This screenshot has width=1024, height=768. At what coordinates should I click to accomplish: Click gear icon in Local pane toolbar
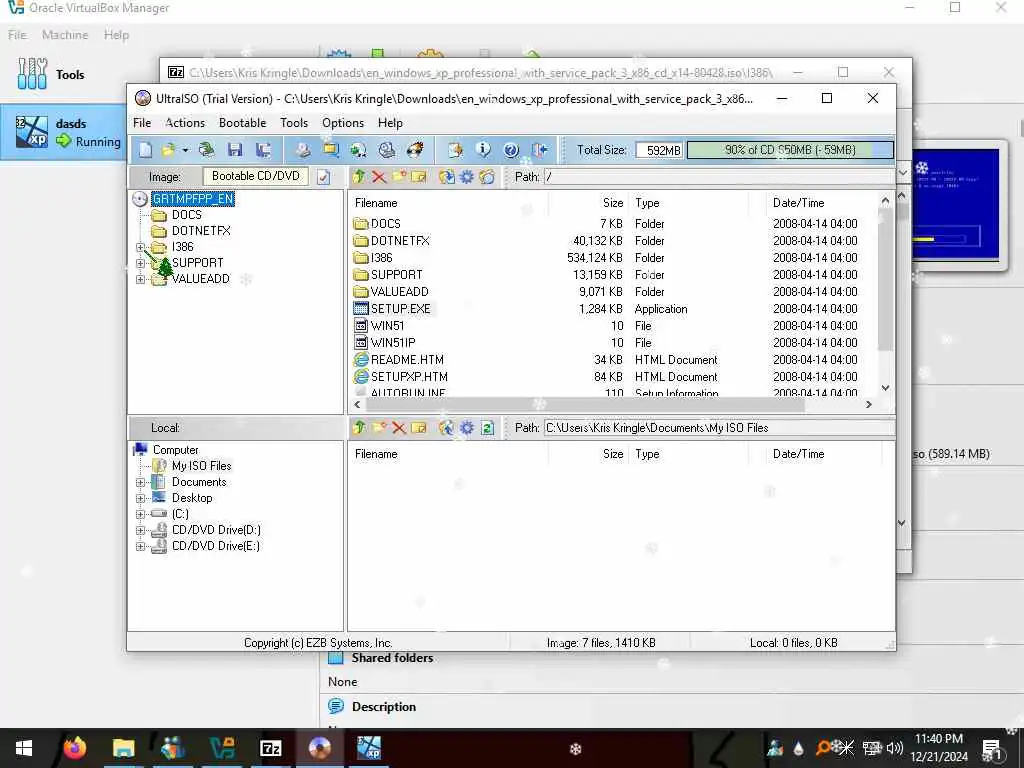(467, 428)
